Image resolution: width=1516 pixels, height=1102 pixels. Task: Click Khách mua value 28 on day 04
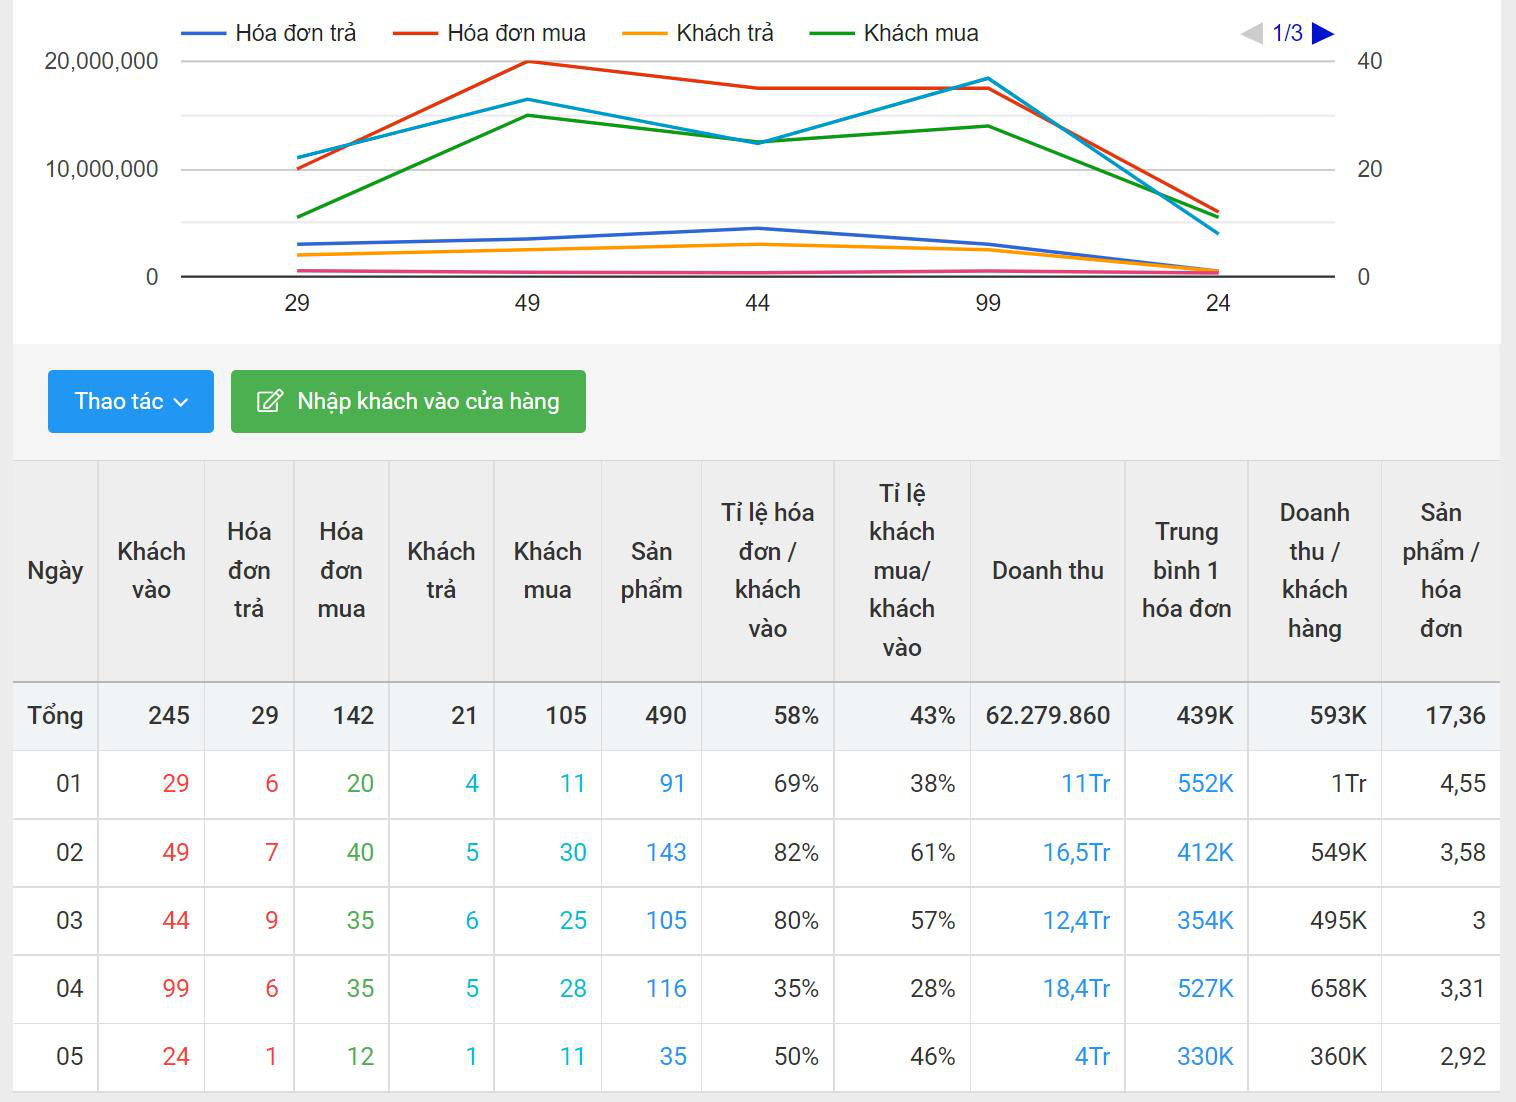click(573, 988)
